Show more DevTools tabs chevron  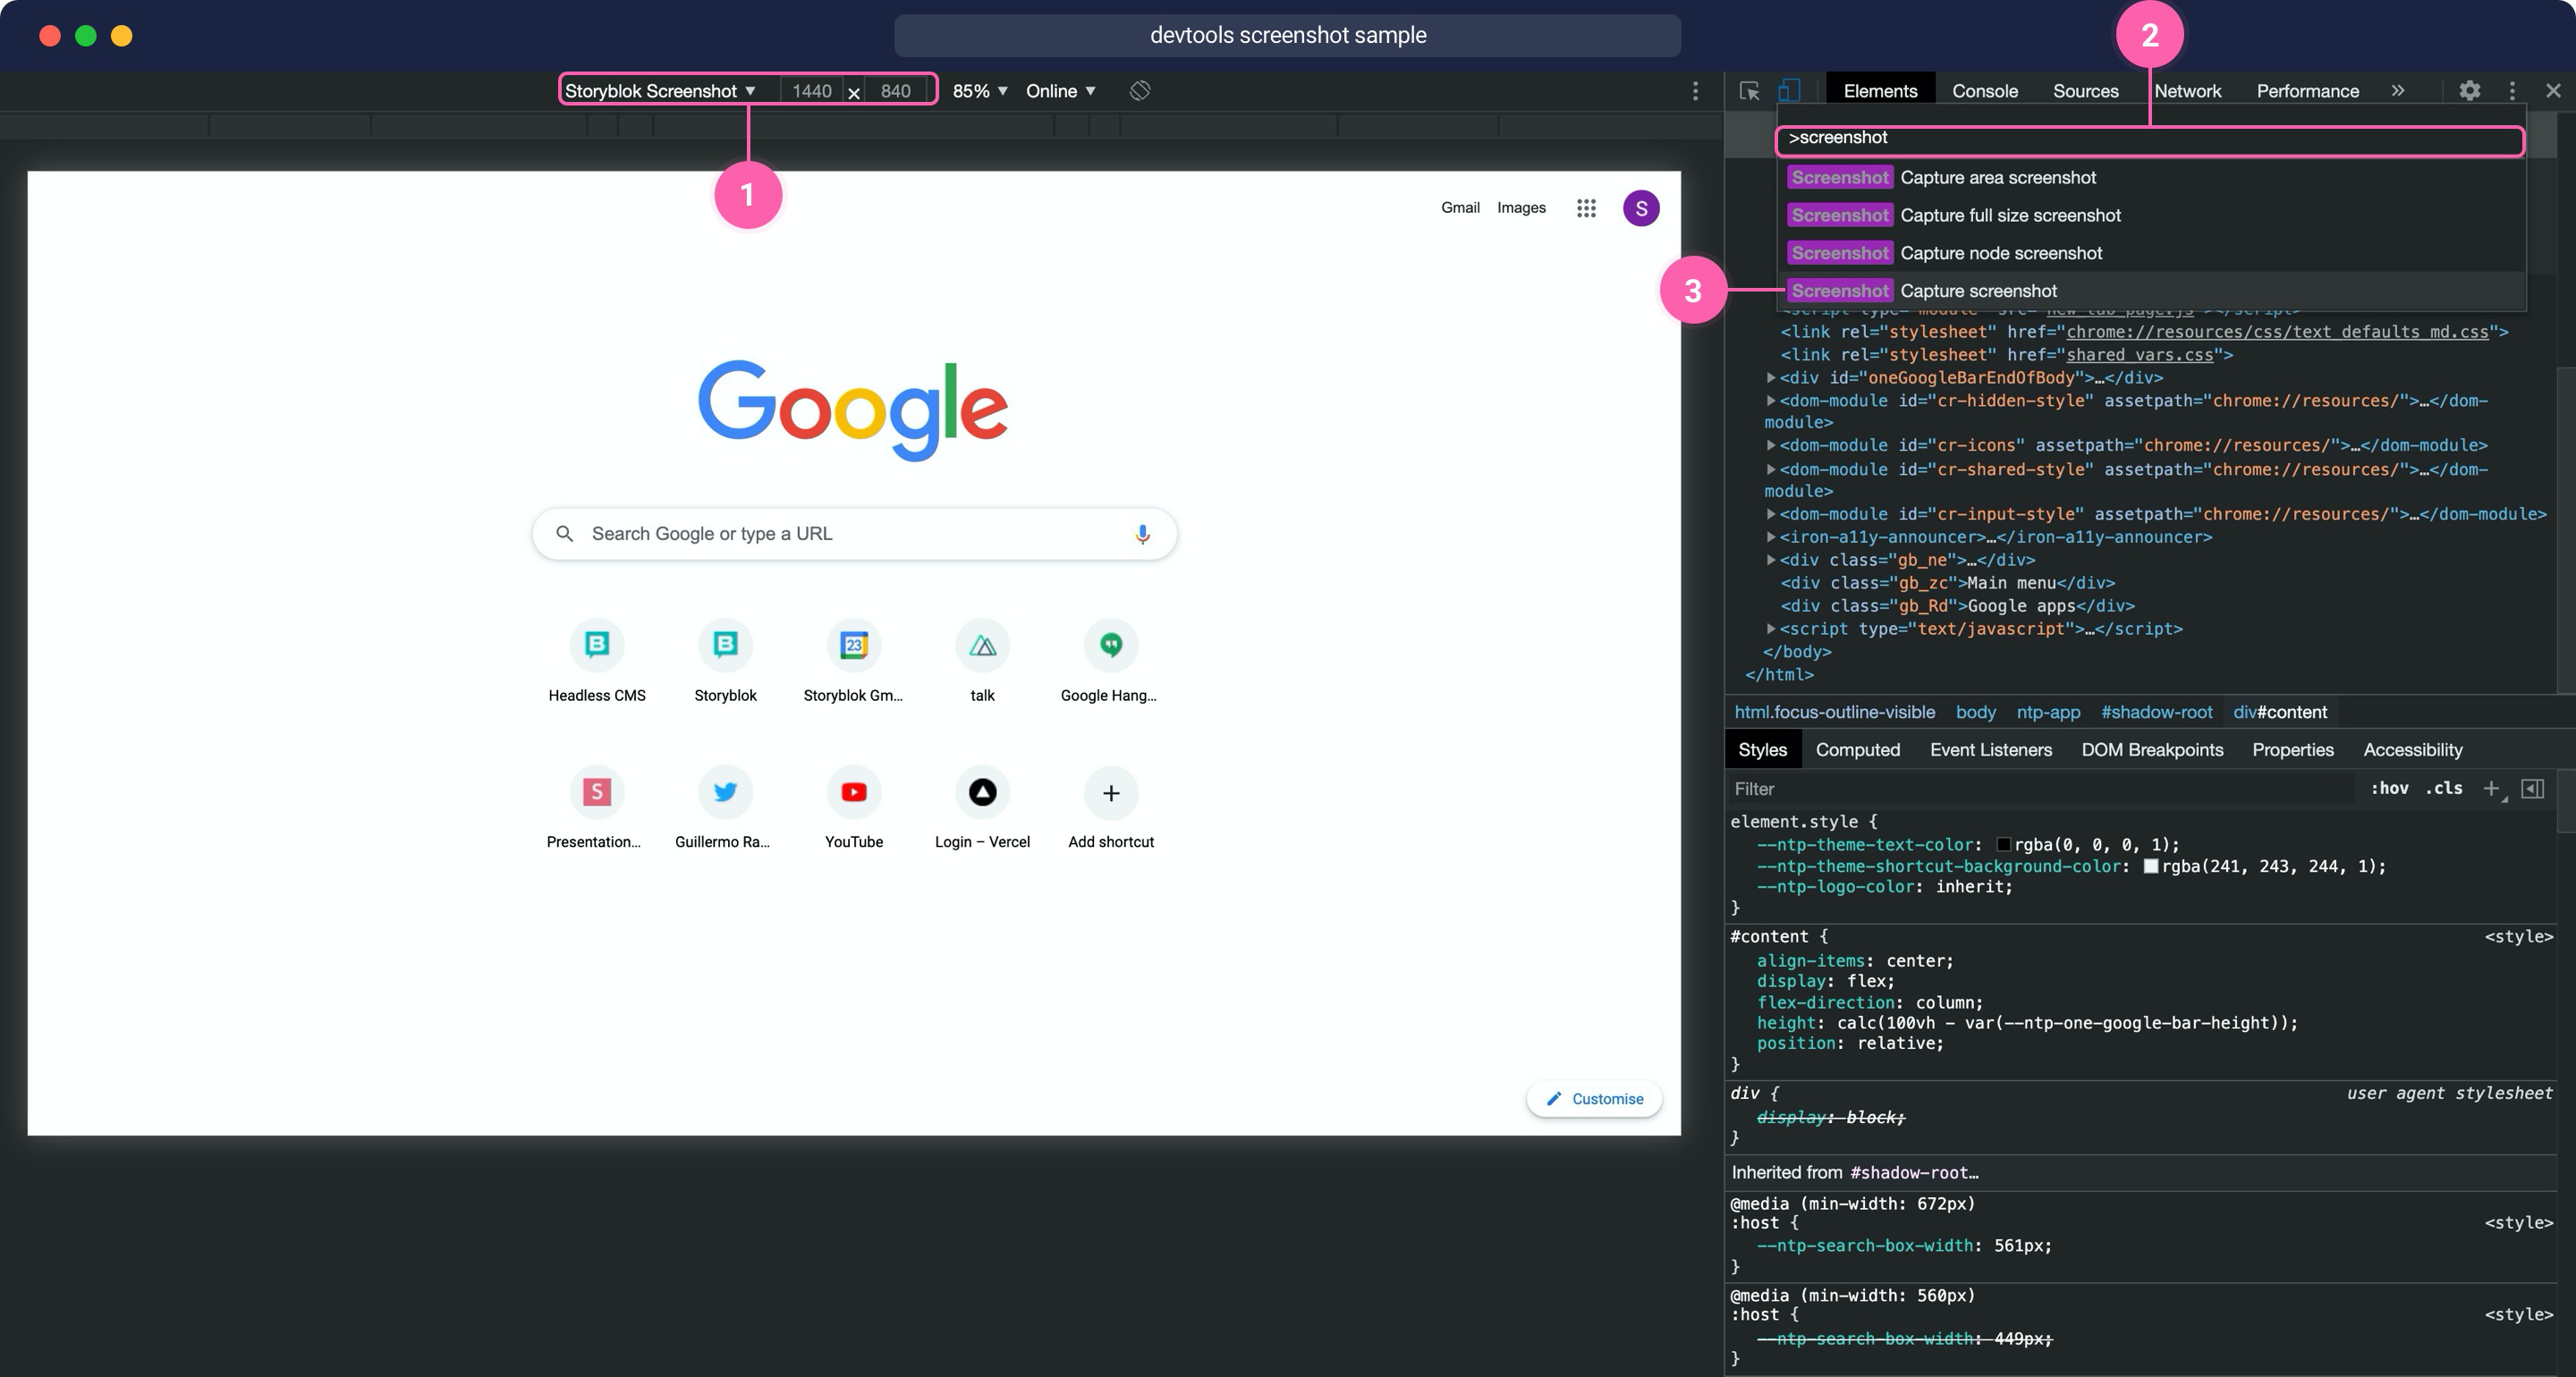2398,90
